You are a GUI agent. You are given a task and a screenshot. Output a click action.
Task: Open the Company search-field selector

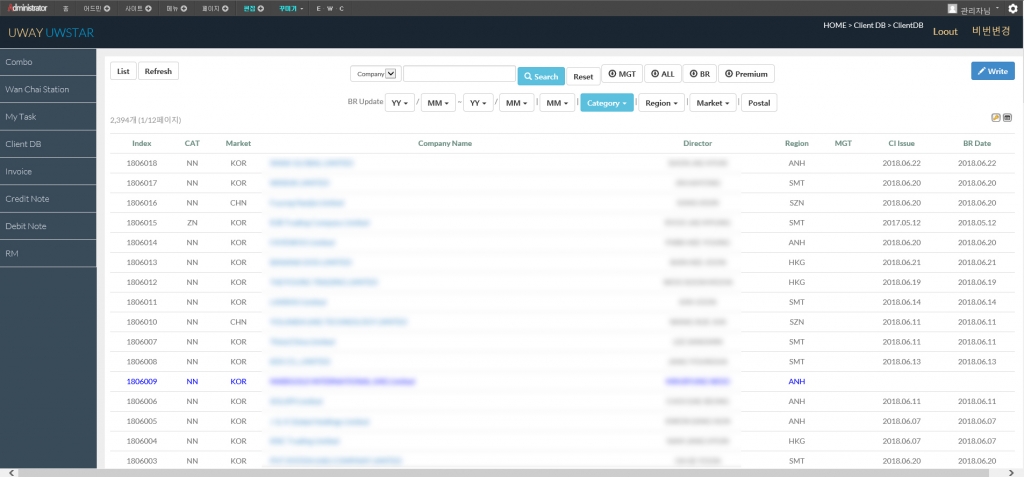(x=374, y=74)
